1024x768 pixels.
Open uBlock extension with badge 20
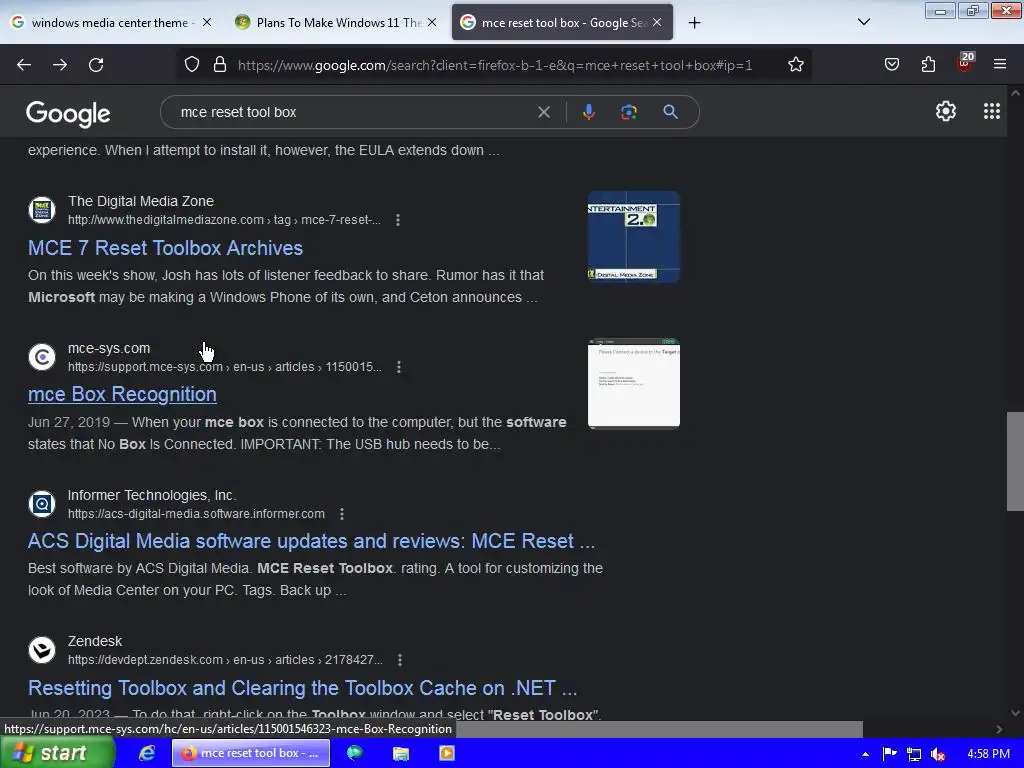(965, 63)
